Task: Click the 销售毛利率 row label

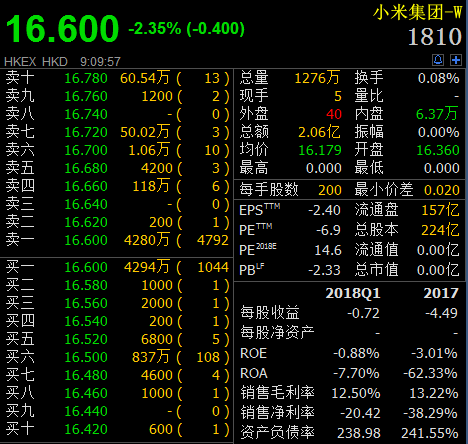Action: click(277, 393)
